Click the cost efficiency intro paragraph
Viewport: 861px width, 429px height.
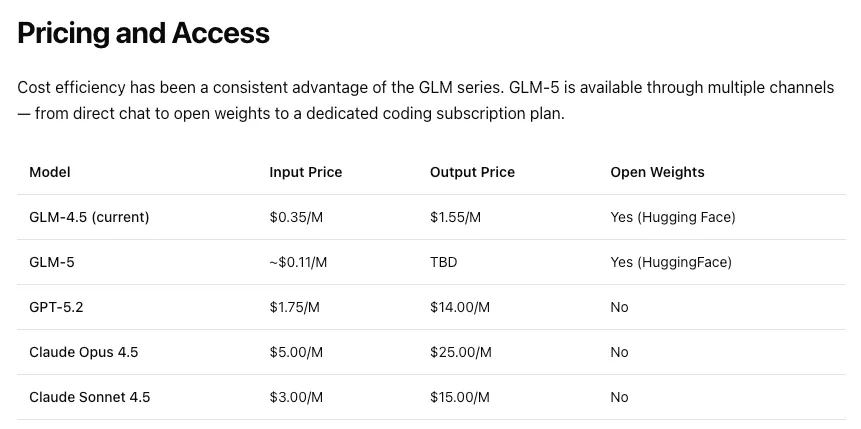tap(425, 100)
